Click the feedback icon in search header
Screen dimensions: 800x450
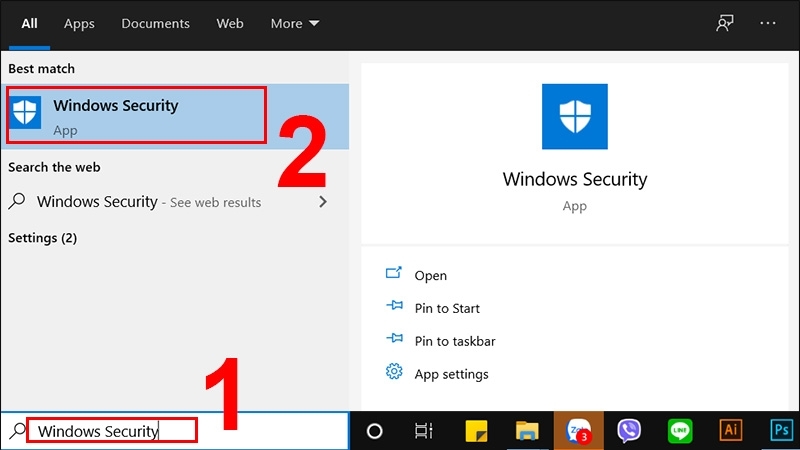pyautogui.click(x=725, y=23)
